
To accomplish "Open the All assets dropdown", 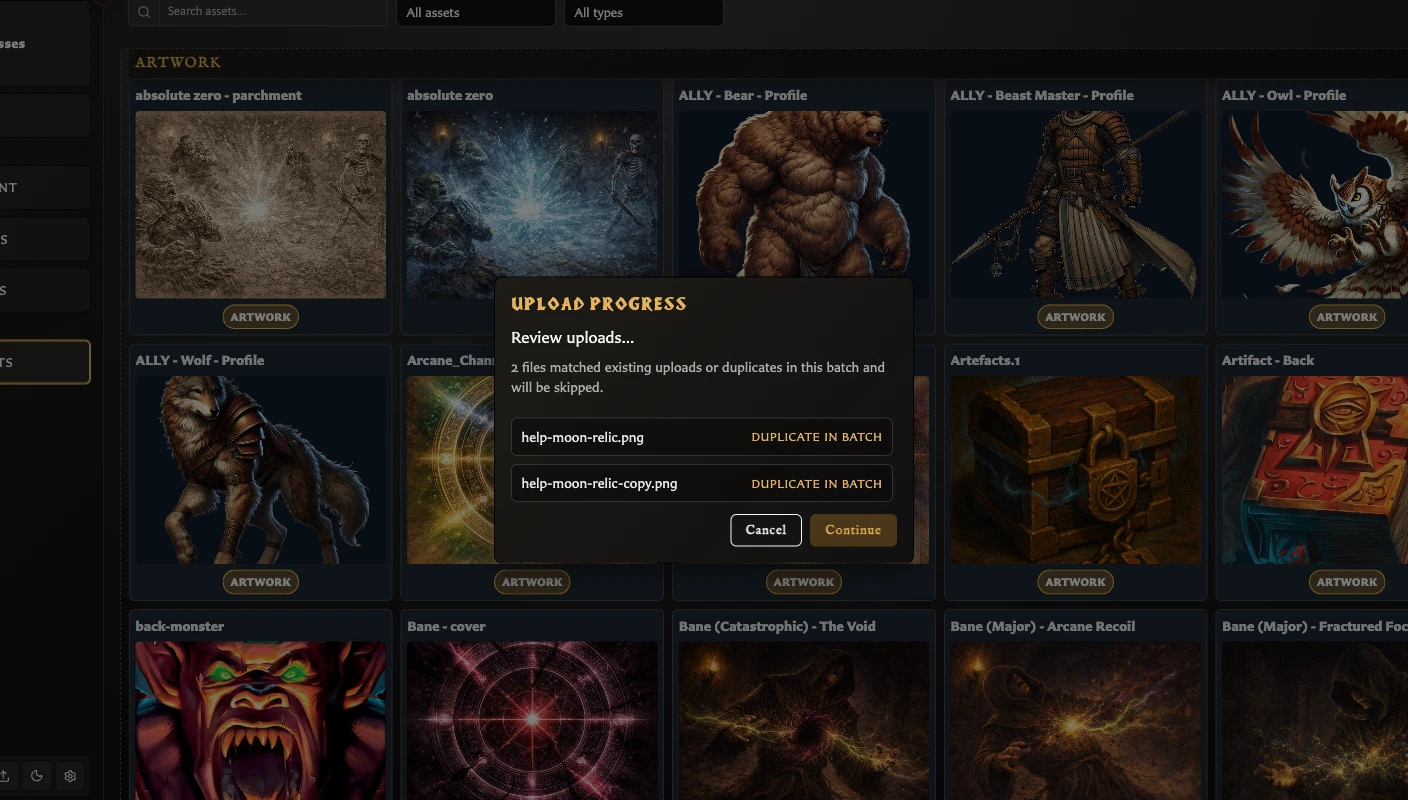I will point(475,13).
